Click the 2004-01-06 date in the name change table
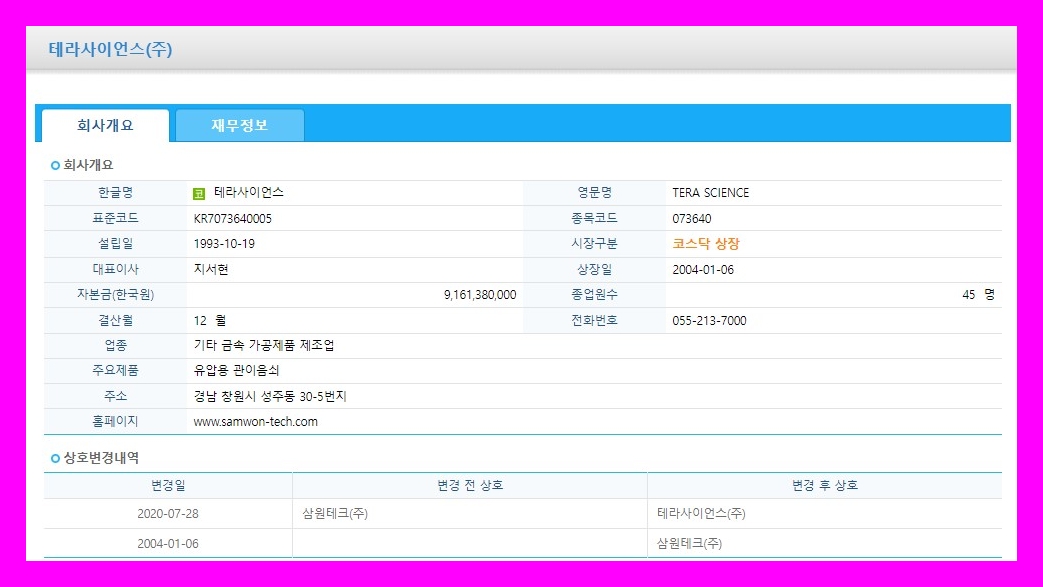This screenshot has height=587, width=1043. pos(168,543)
